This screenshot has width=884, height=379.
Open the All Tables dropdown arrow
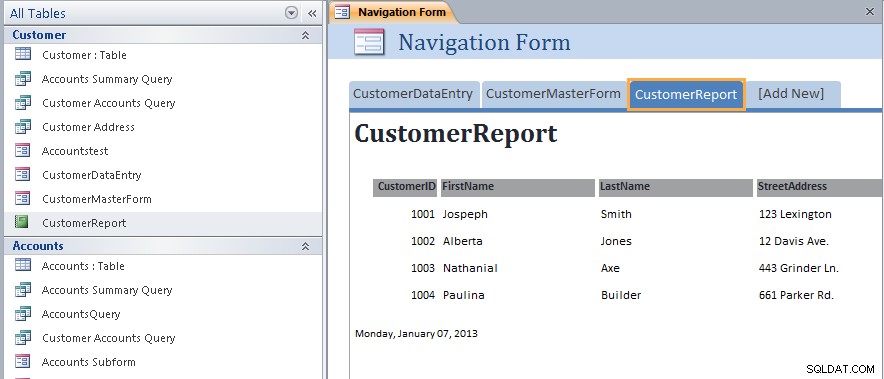291,13
